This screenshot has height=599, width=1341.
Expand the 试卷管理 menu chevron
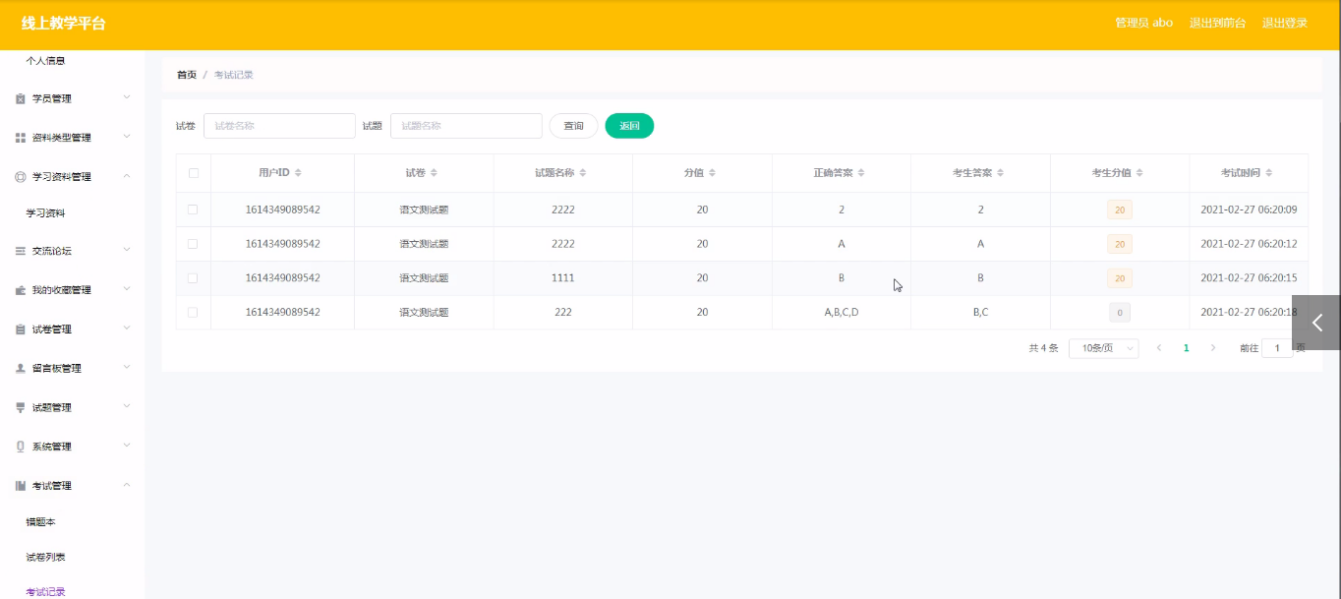point(127,329)
